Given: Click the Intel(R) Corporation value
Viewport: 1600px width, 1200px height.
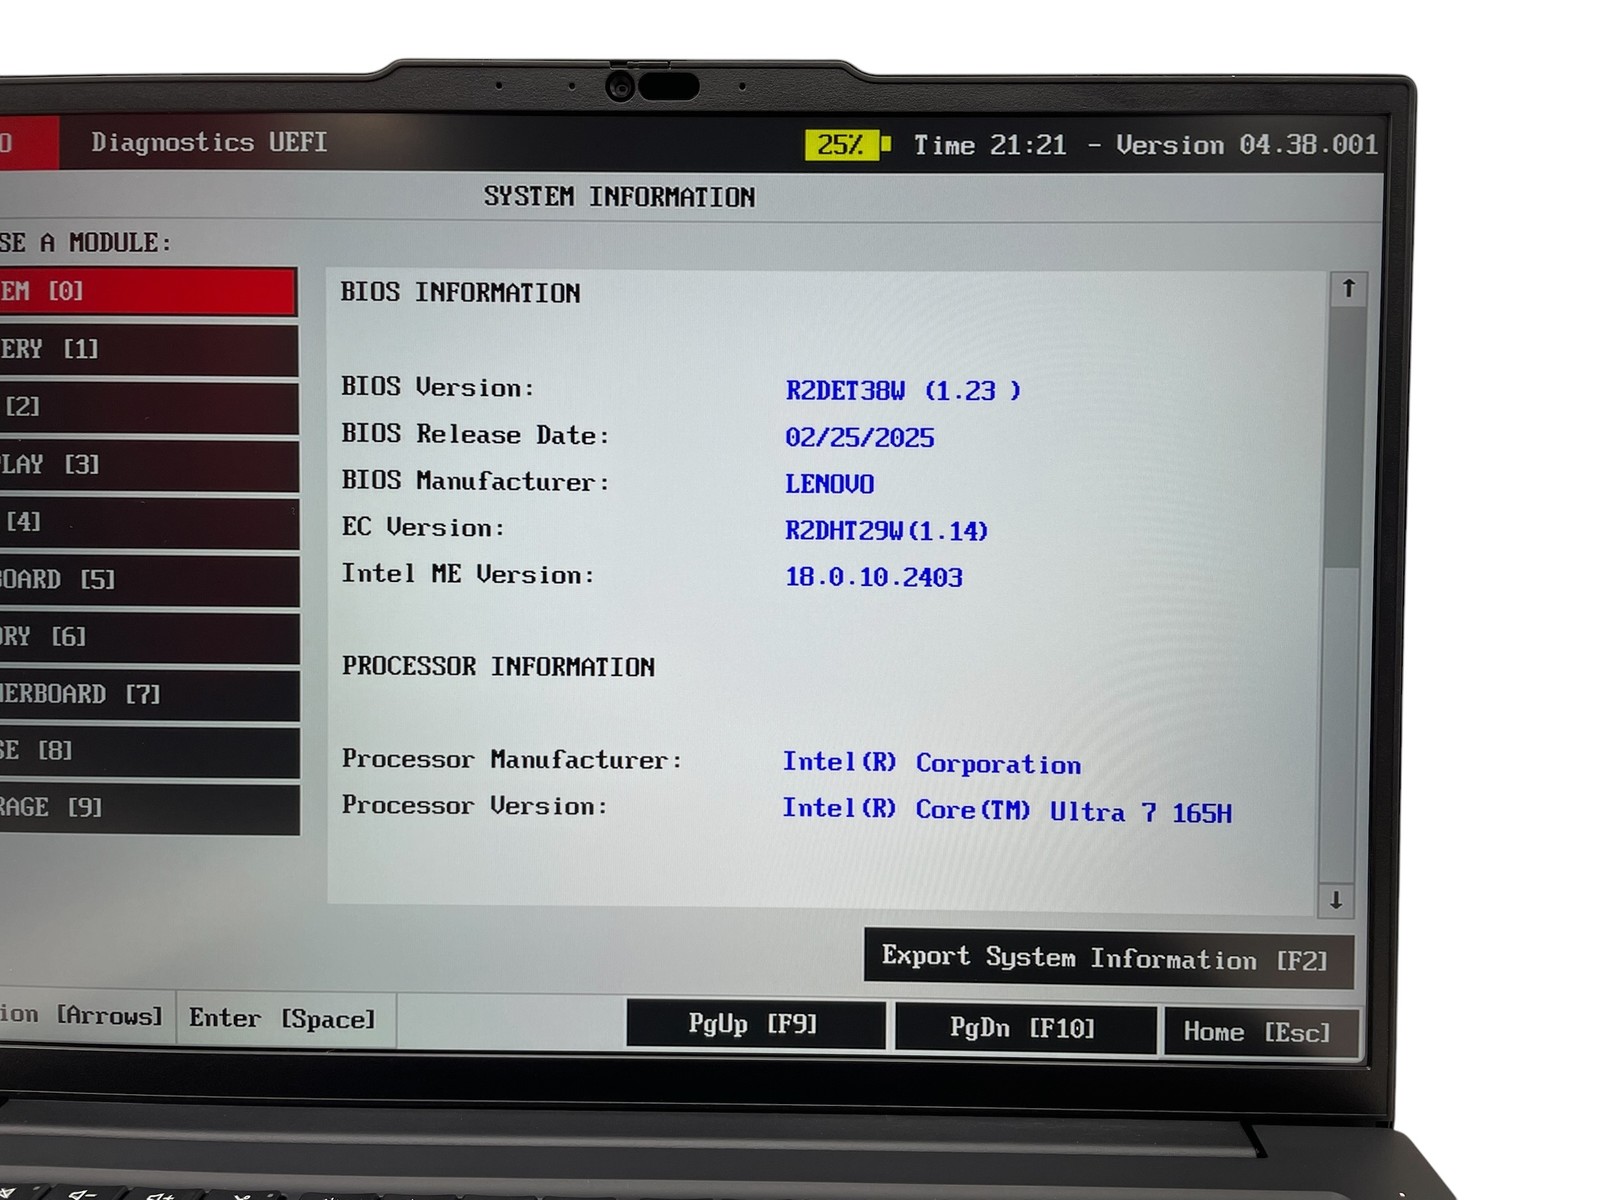Looking at the screenshot, I should [x=931, y=764].
